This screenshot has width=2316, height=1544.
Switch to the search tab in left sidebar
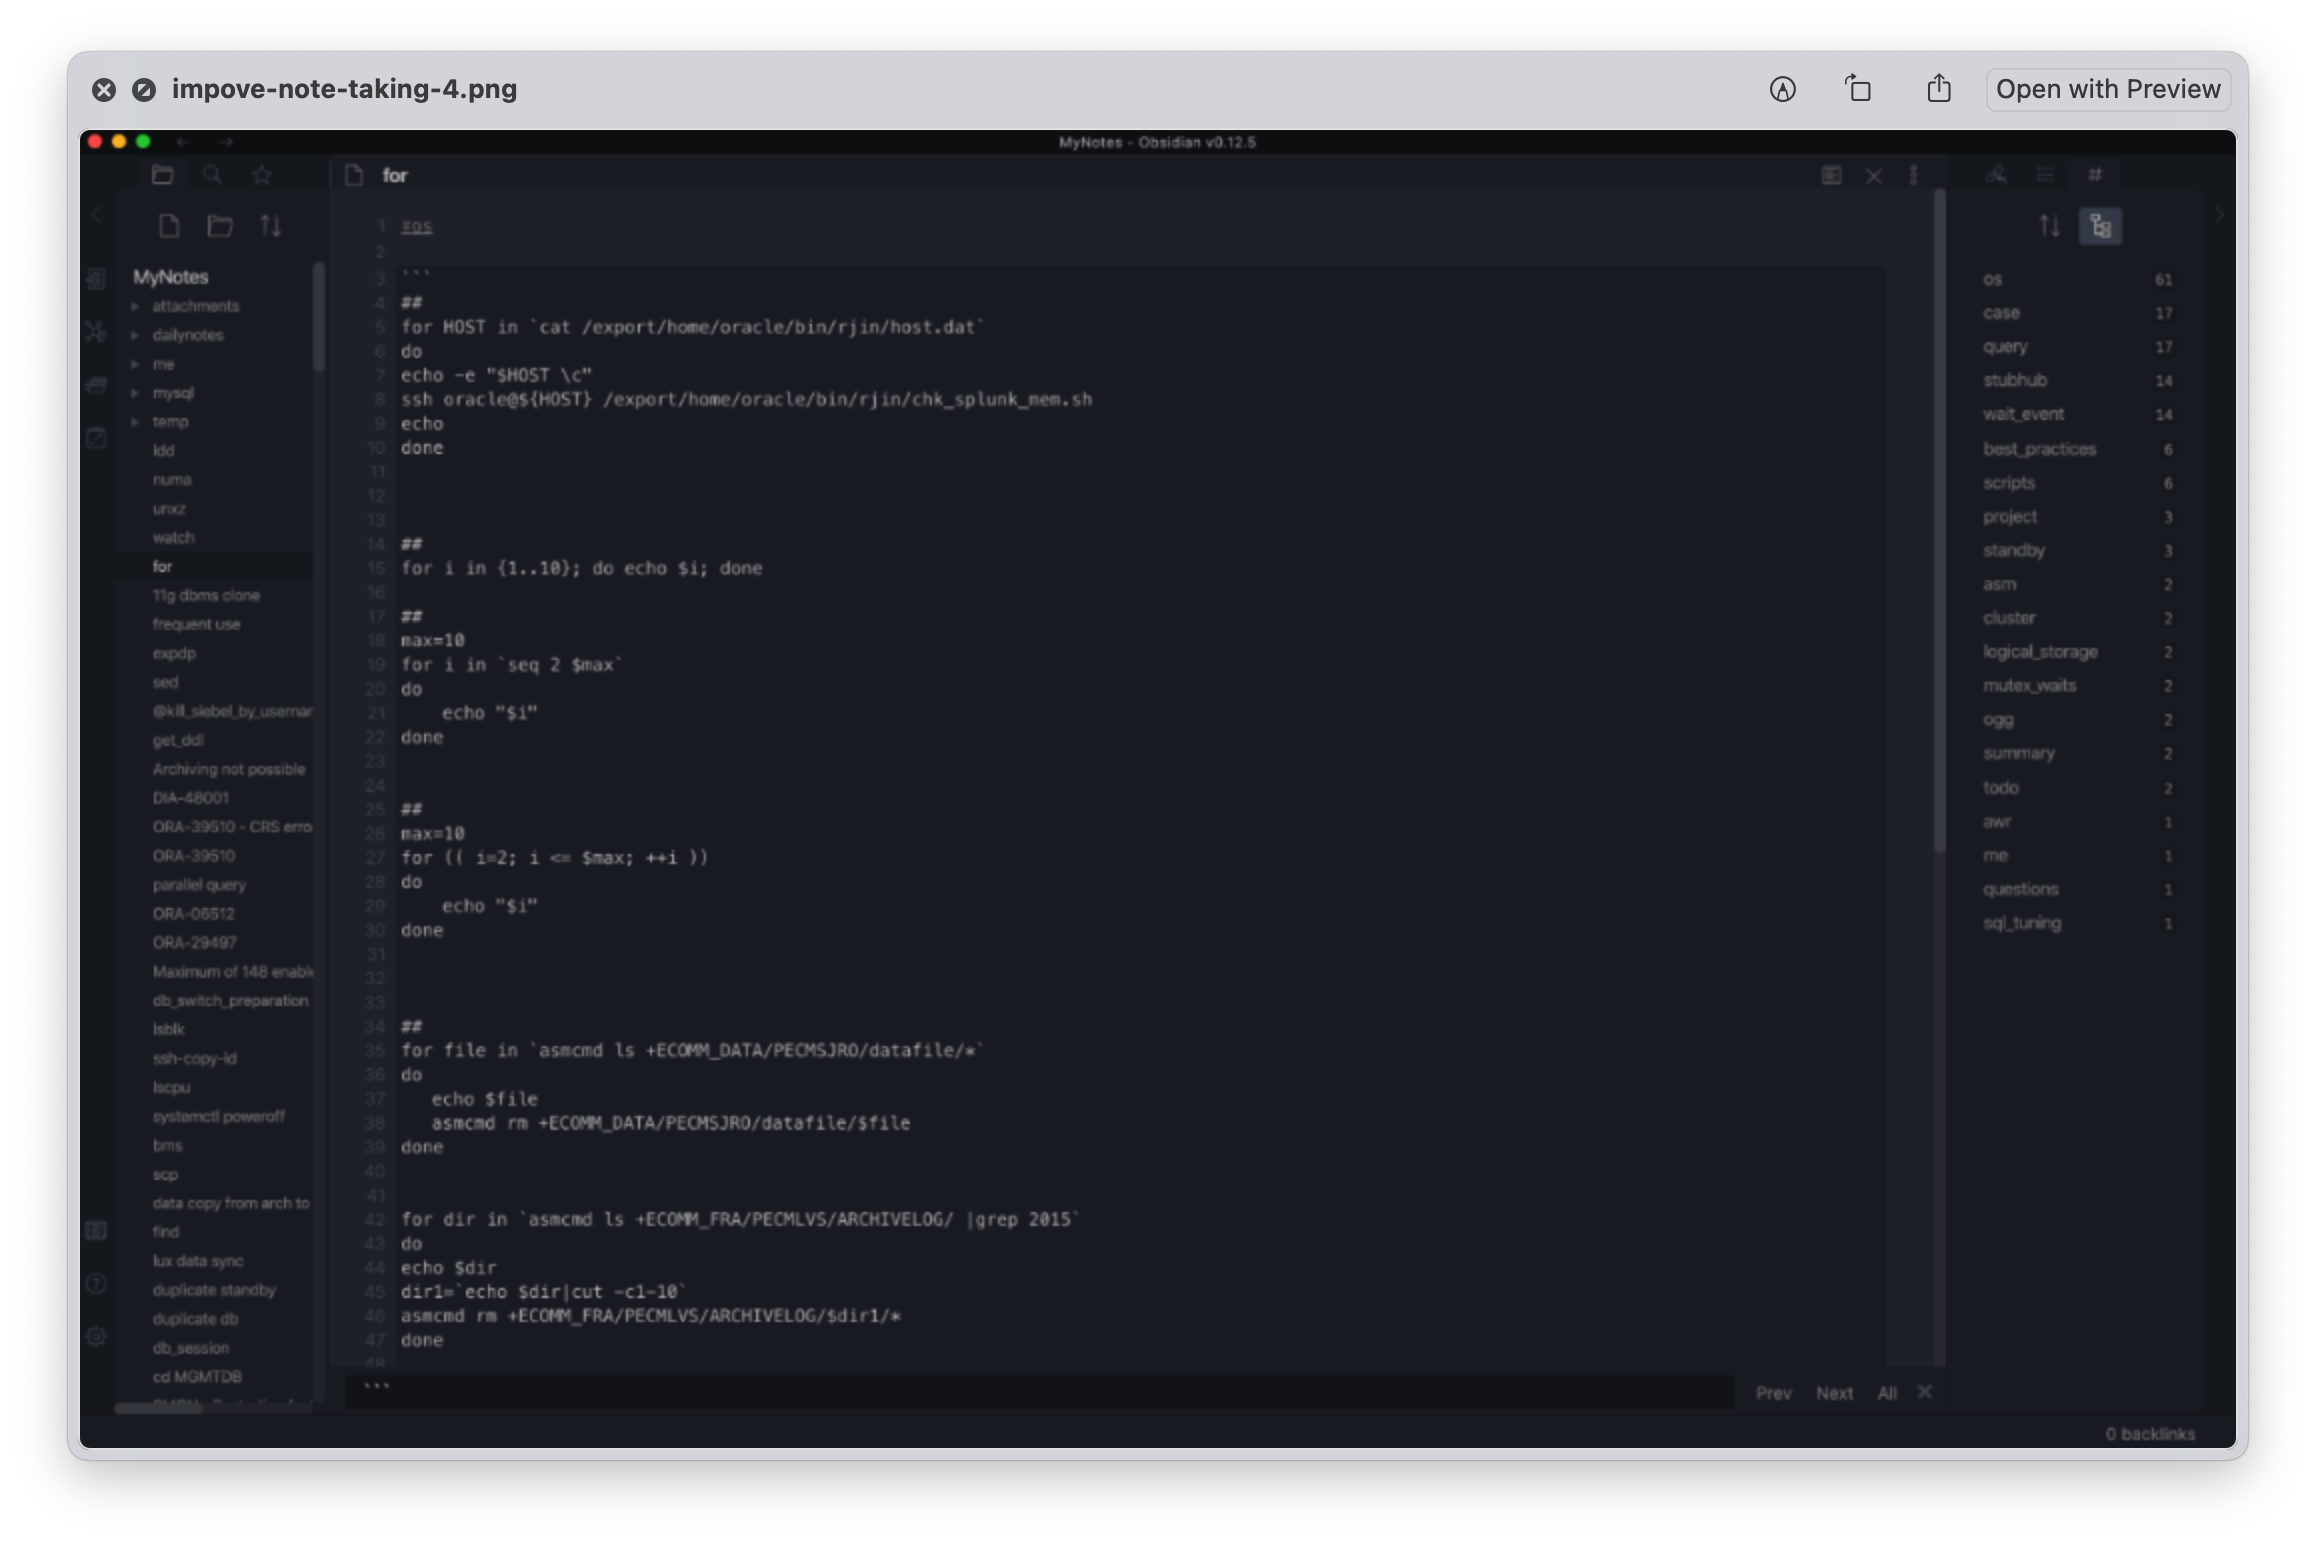[212, 175]
